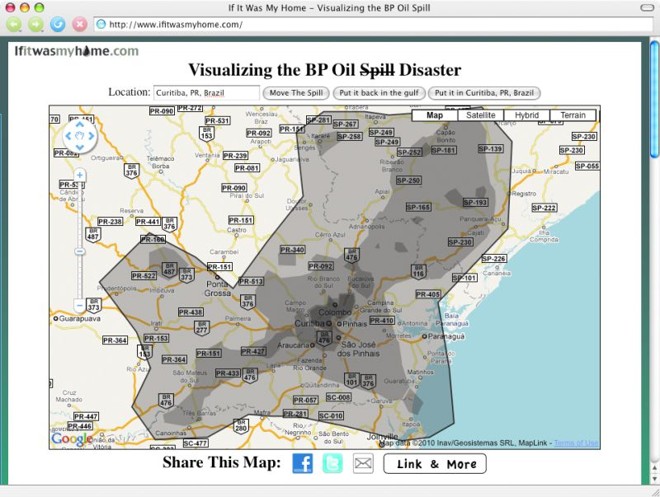
Task: Click the Pinhais label on map
Action: [354, 324]
